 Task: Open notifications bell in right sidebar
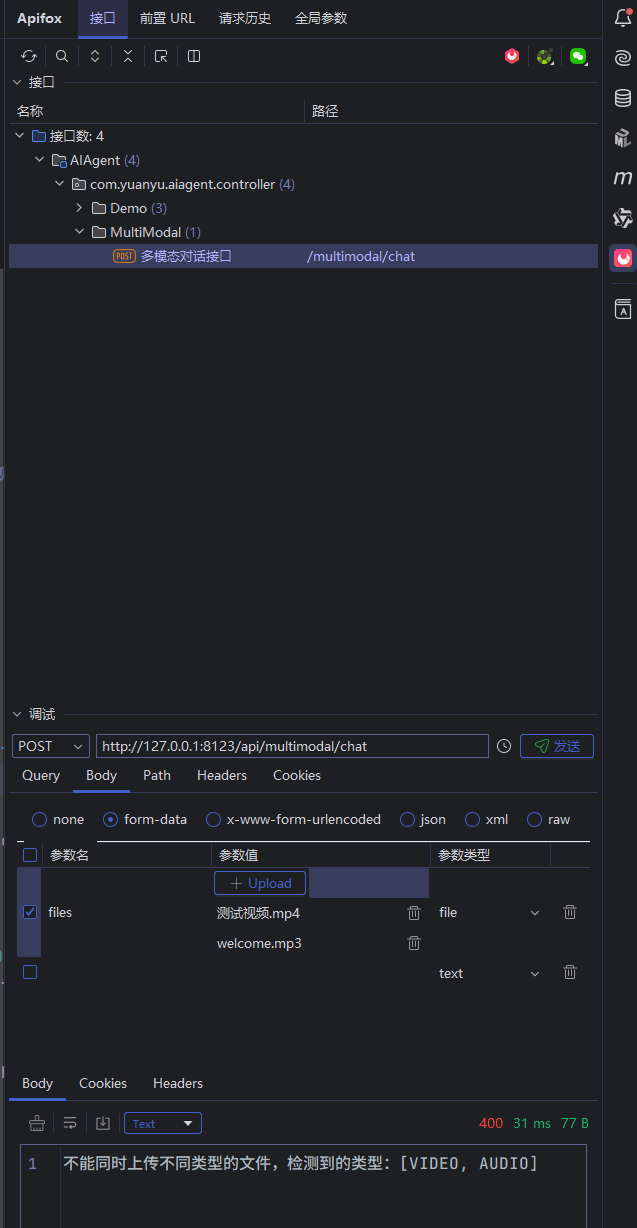pos(623,18)
